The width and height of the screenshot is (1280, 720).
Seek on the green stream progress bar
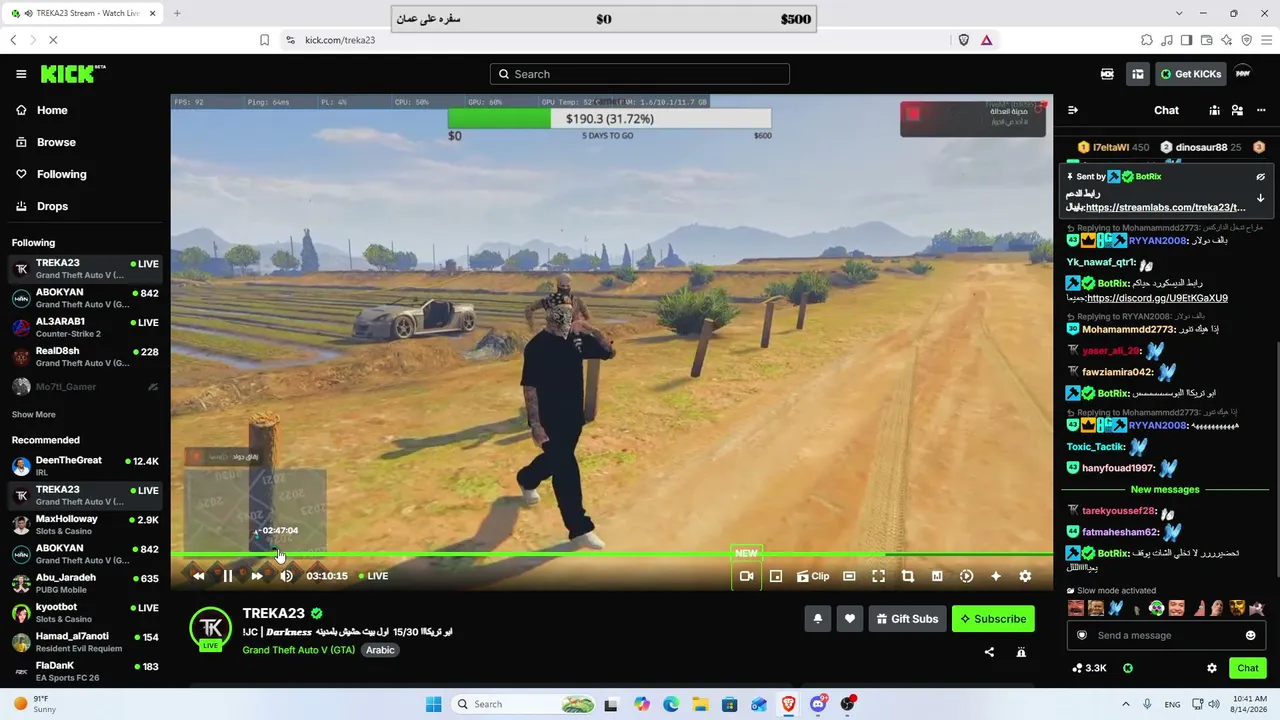(x=611, y=554)
